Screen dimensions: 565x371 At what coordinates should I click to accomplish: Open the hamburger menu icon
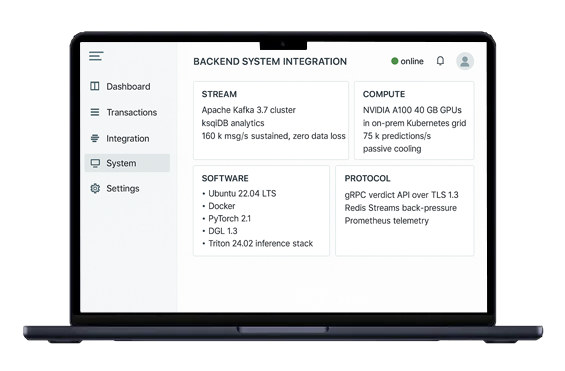point(96,56)
